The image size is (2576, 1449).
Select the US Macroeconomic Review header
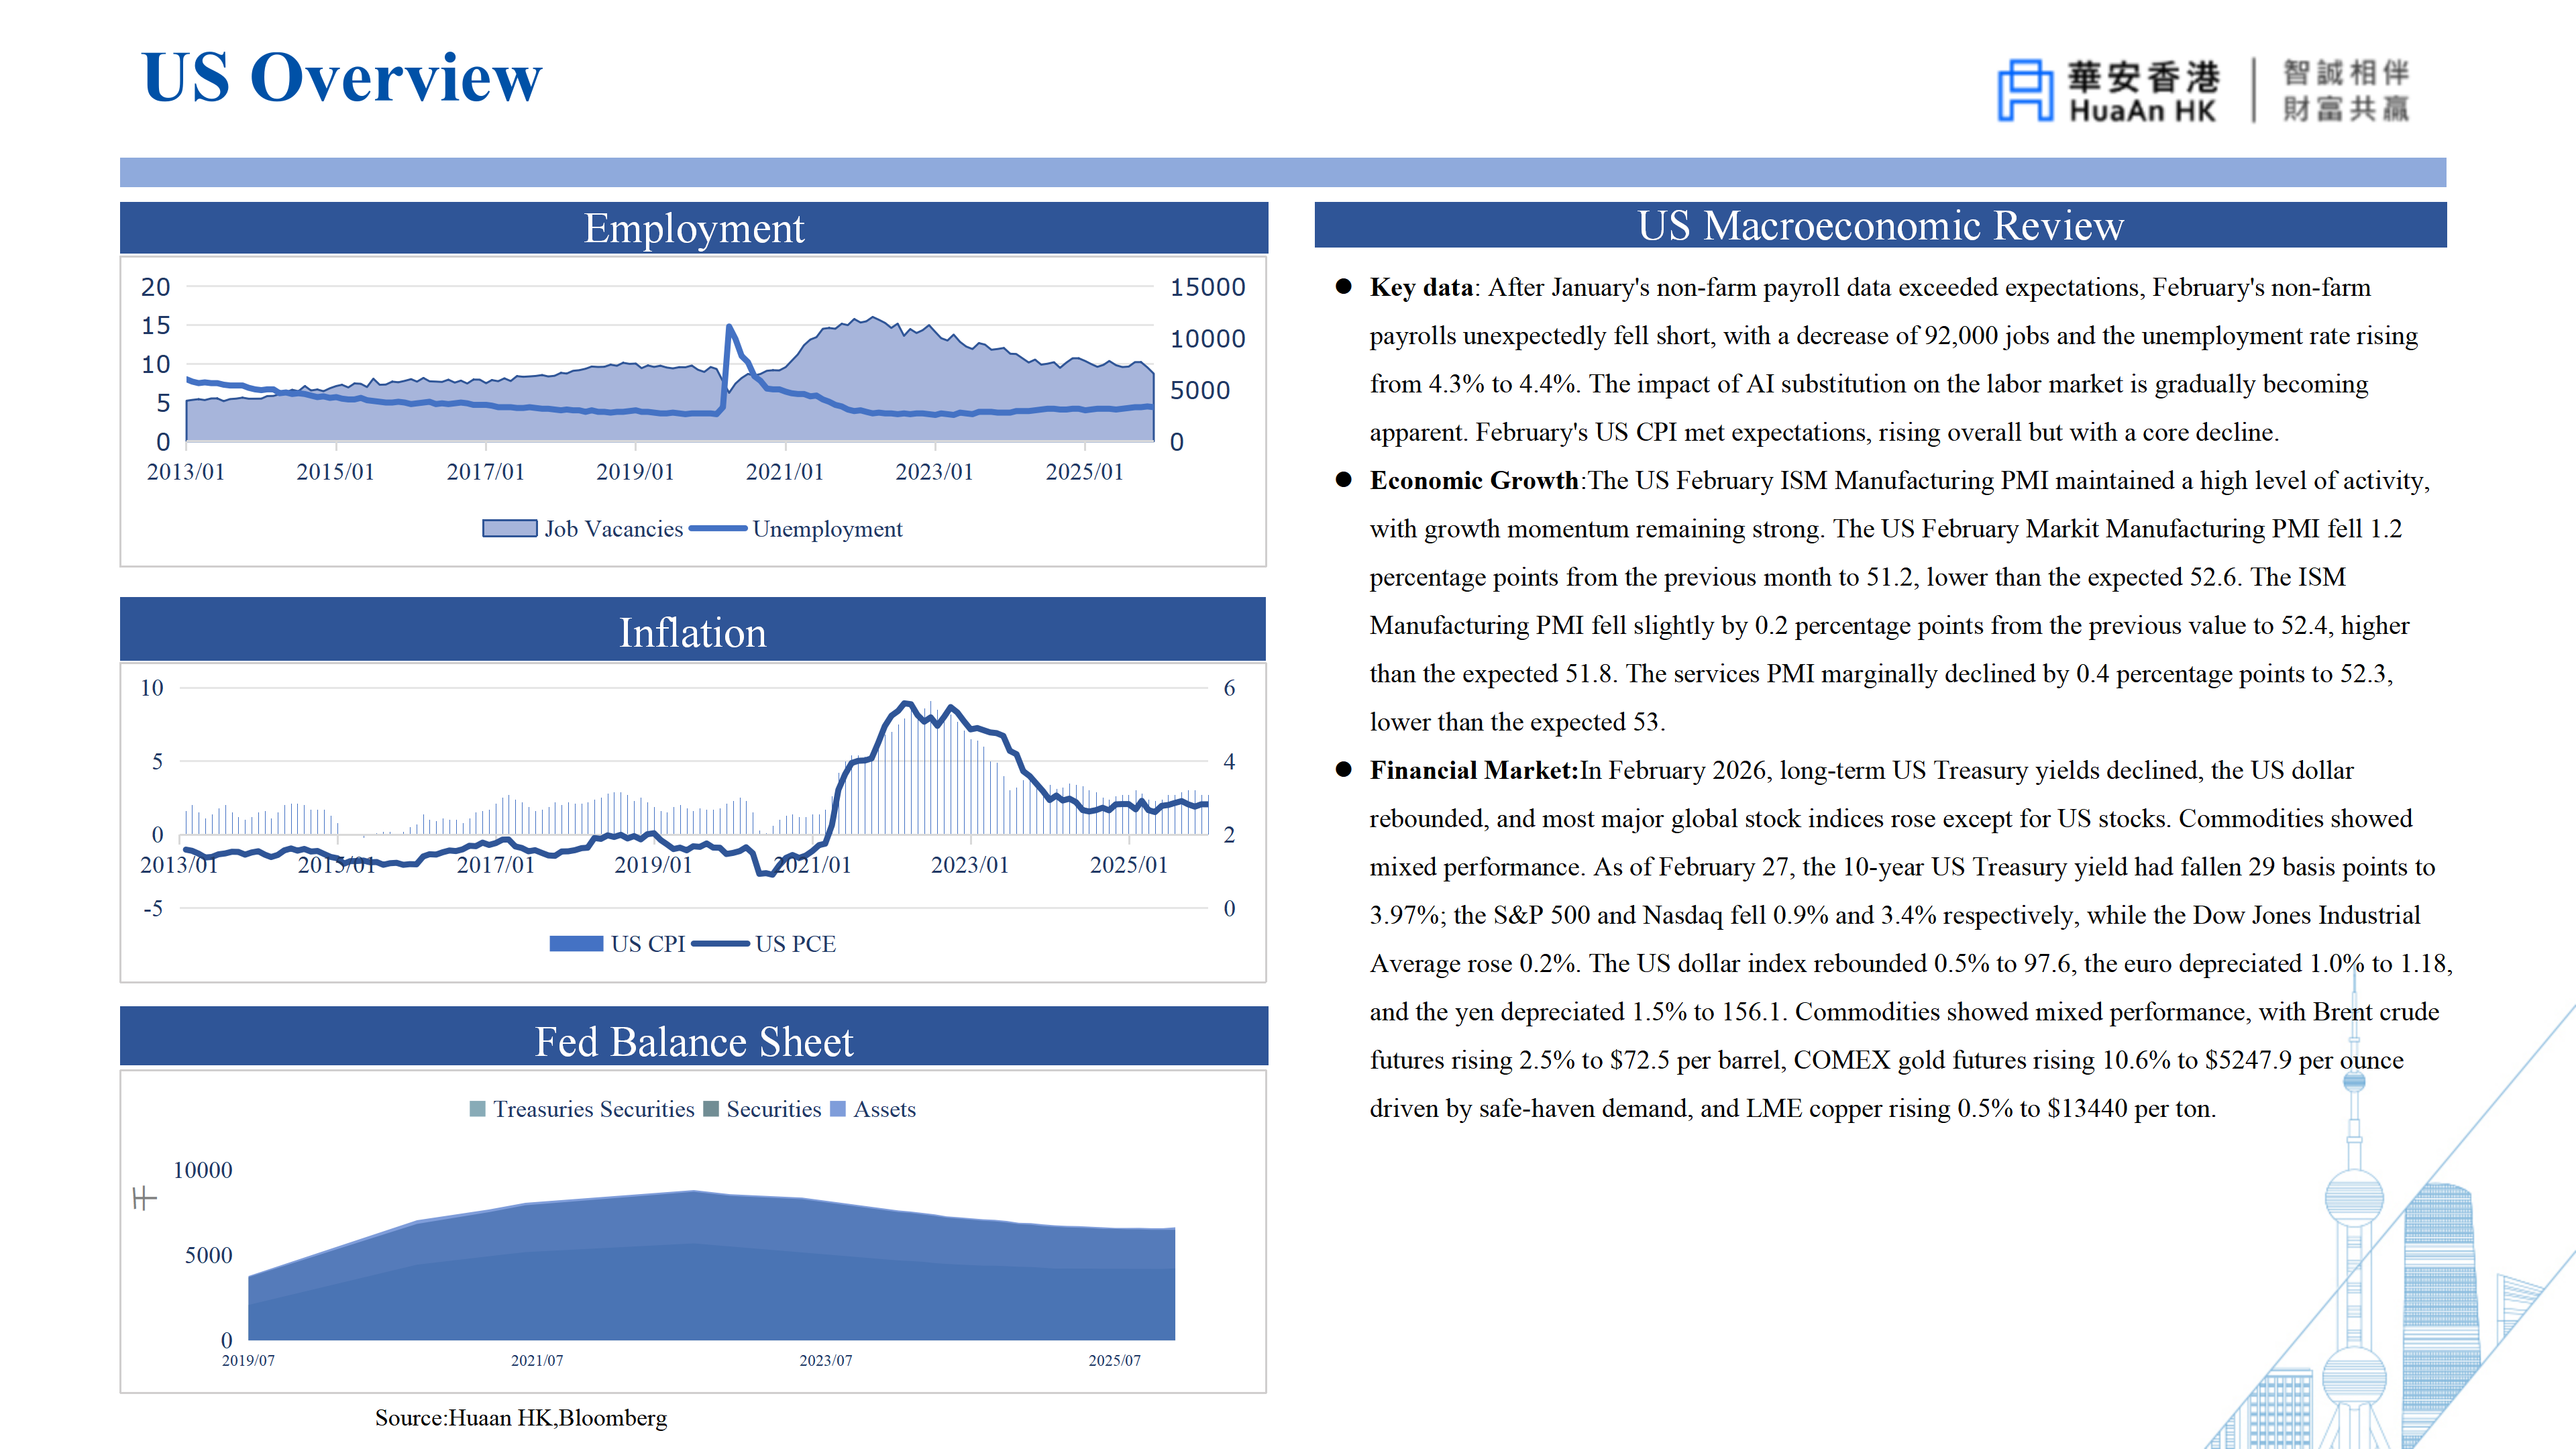point(1879,225)
